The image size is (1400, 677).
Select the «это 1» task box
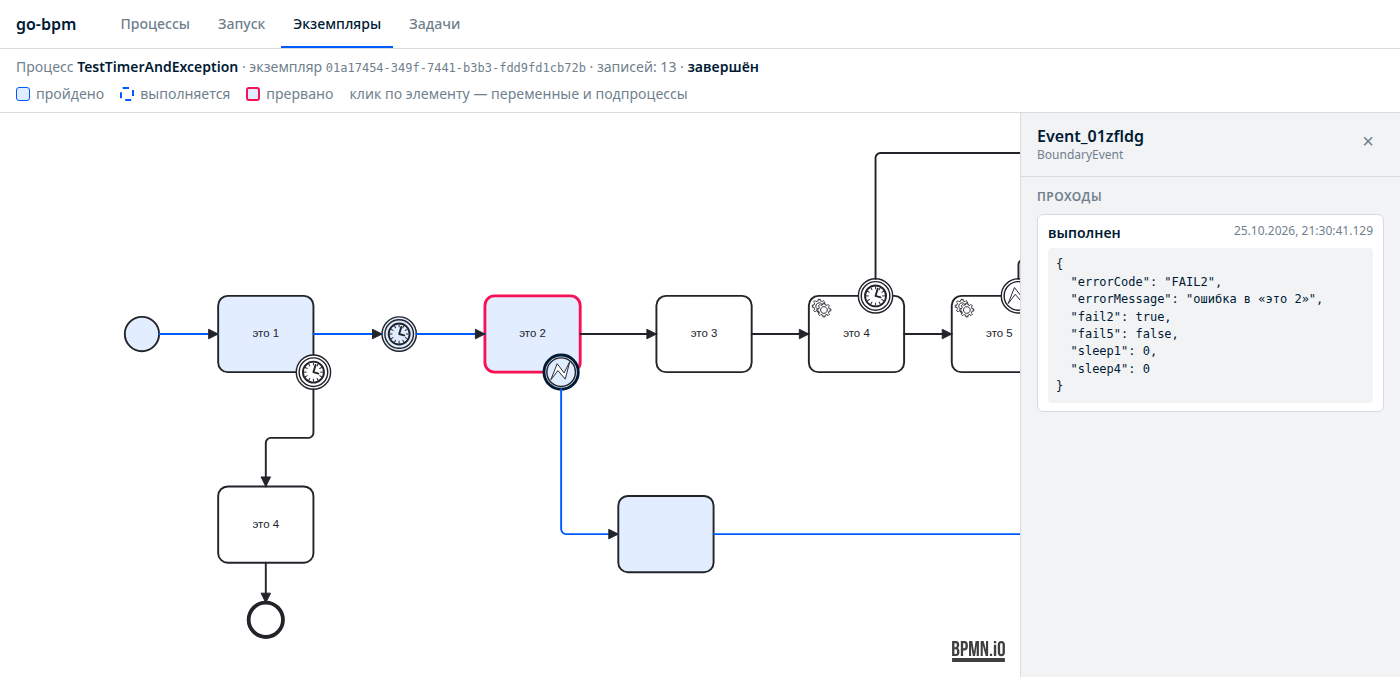[x=266, y=334]
